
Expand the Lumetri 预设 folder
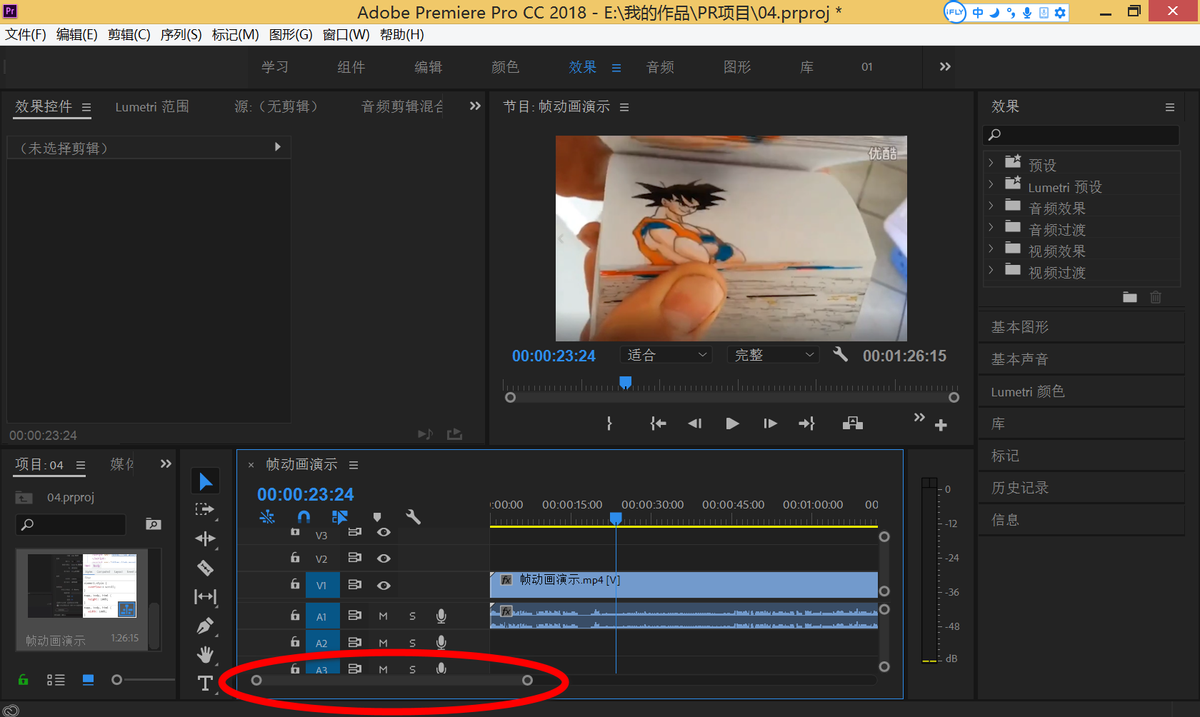point(991,185)
